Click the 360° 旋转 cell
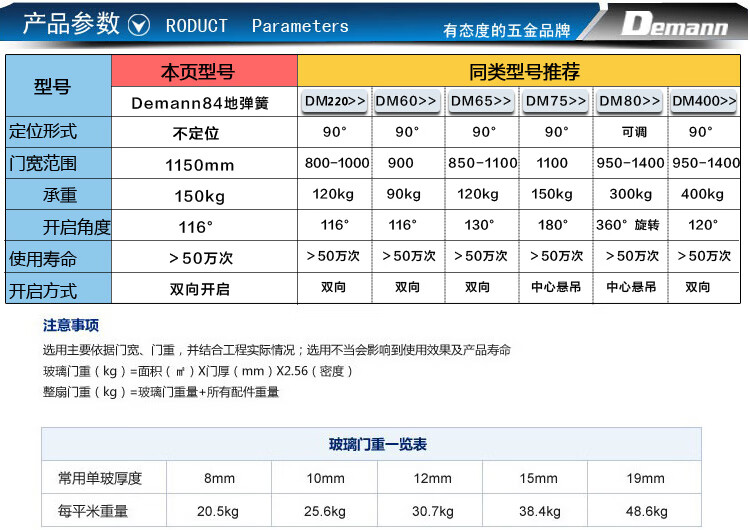 (x=628, y=224)
